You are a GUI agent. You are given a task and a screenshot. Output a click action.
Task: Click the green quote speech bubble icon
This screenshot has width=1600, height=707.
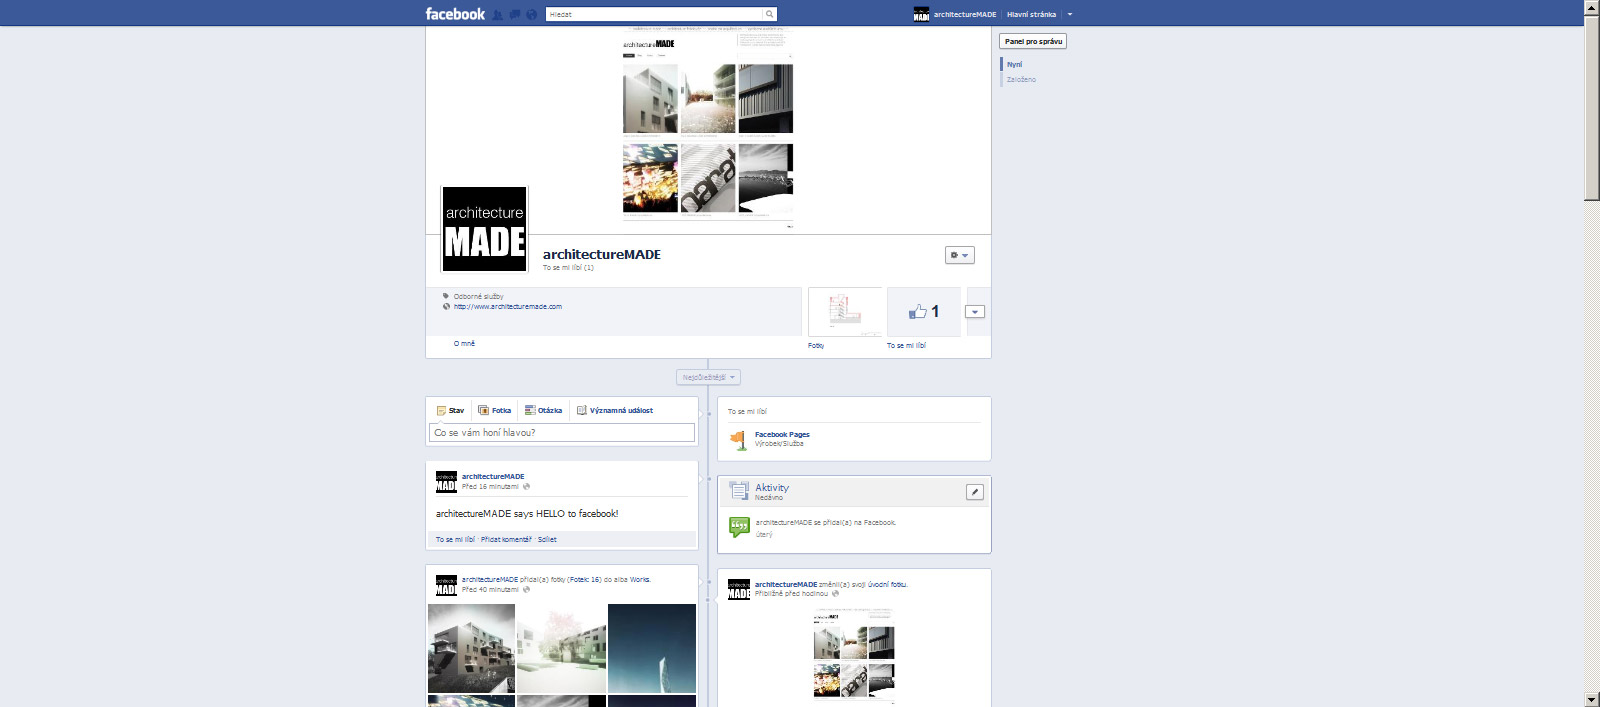pyautogui.click(x=739, y=527)
